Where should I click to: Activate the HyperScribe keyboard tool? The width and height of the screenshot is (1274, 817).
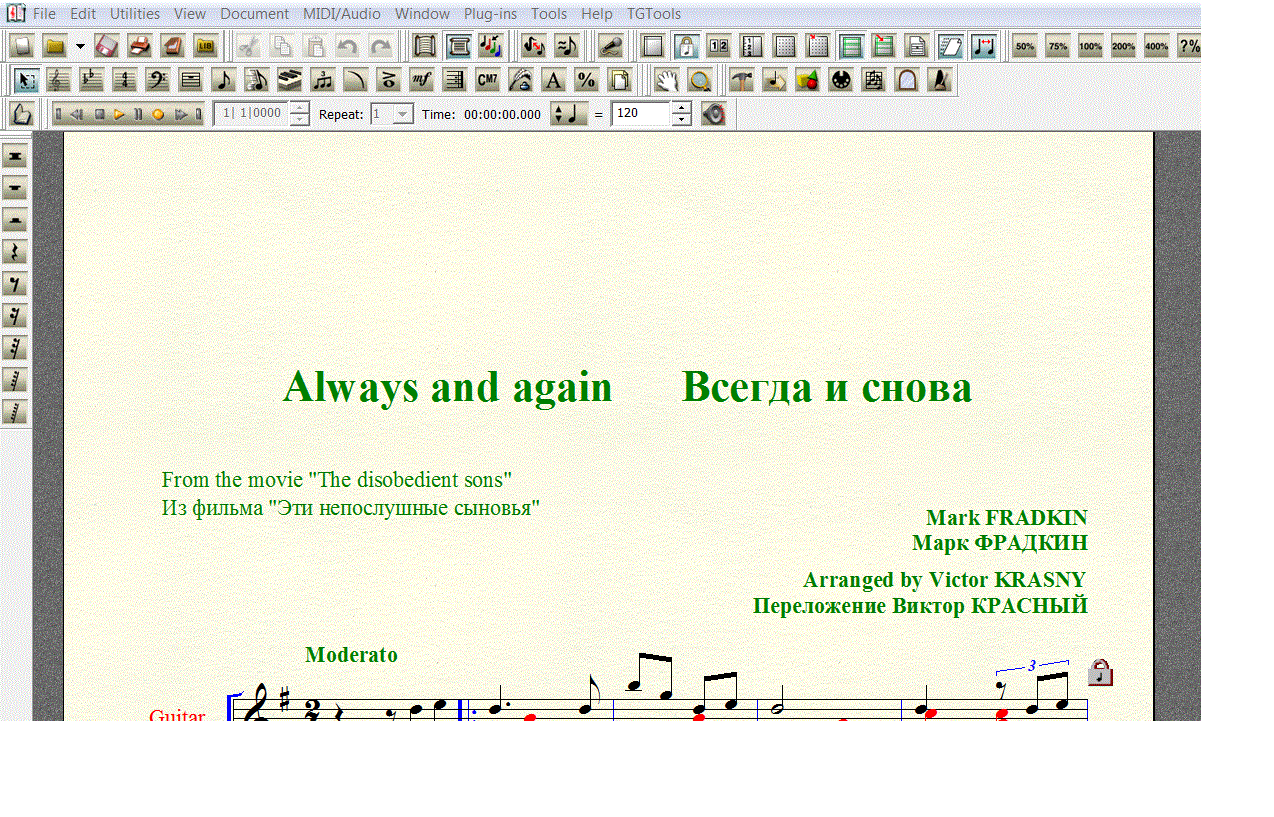pyautogui.click(x=289, y=80)
